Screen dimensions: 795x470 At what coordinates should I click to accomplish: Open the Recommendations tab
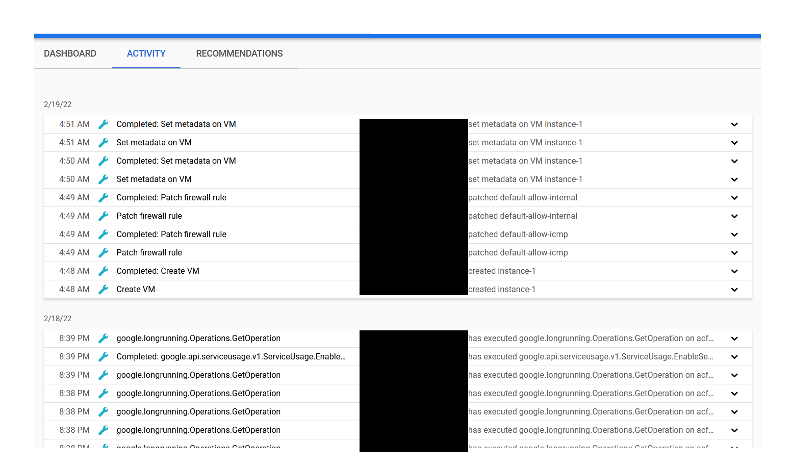coord(239,54)
